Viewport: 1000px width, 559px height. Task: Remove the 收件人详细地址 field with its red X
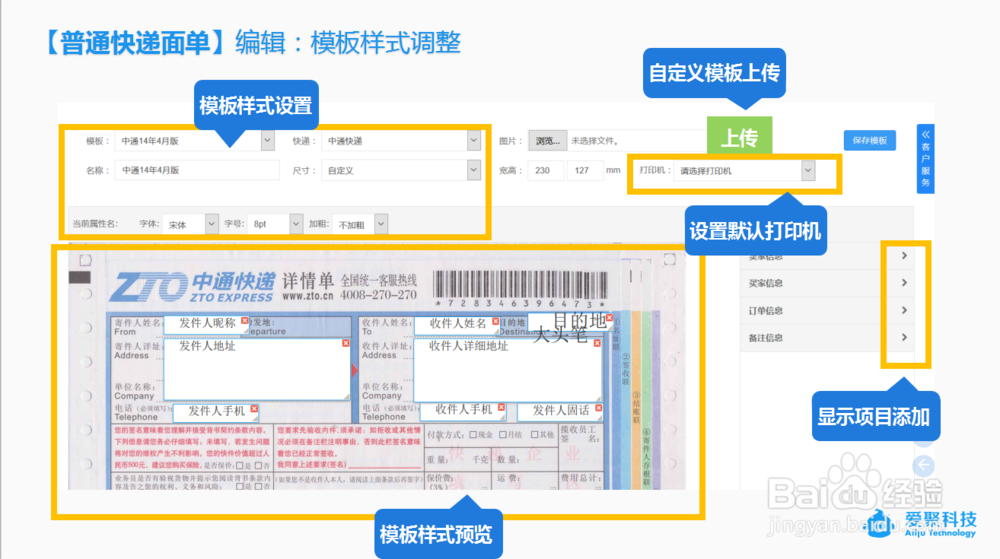597,343
